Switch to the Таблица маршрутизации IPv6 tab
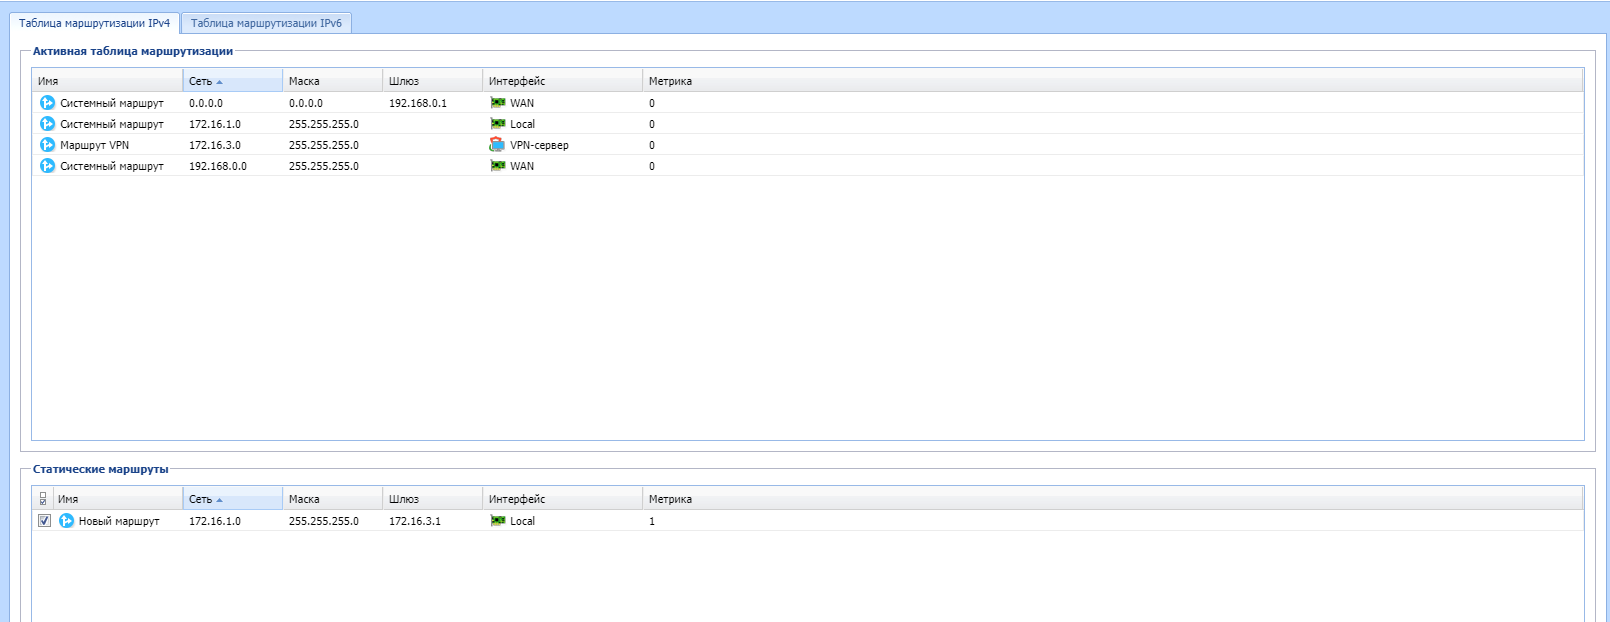Image resolution: width=1610 pixels, height=622 pixels. click(x=266, y=23)
